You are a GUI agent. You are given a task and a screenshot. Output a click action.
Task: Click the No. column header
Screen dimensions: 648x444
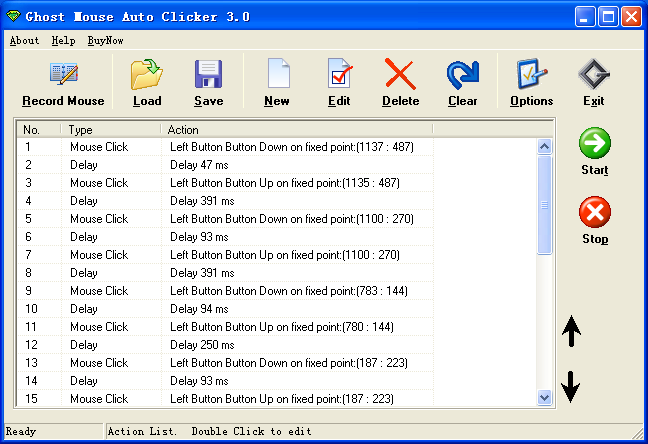[39, 129]
